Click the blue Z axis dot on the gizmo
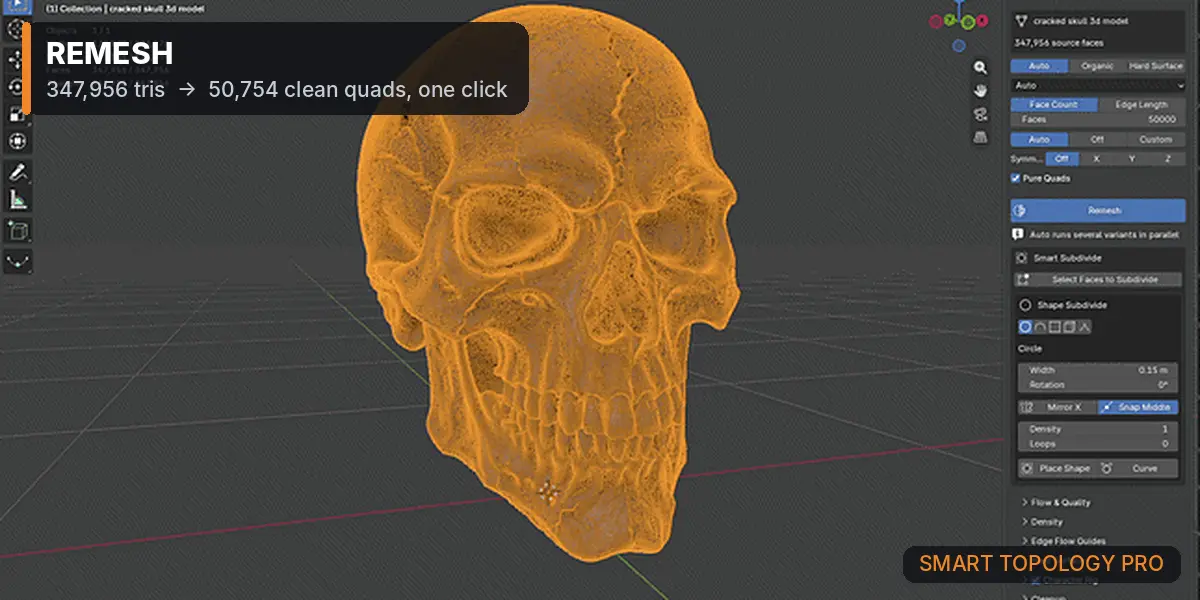Image resolution: width=1200 pixels, height=600 pixels. click(x=958, y=46)
